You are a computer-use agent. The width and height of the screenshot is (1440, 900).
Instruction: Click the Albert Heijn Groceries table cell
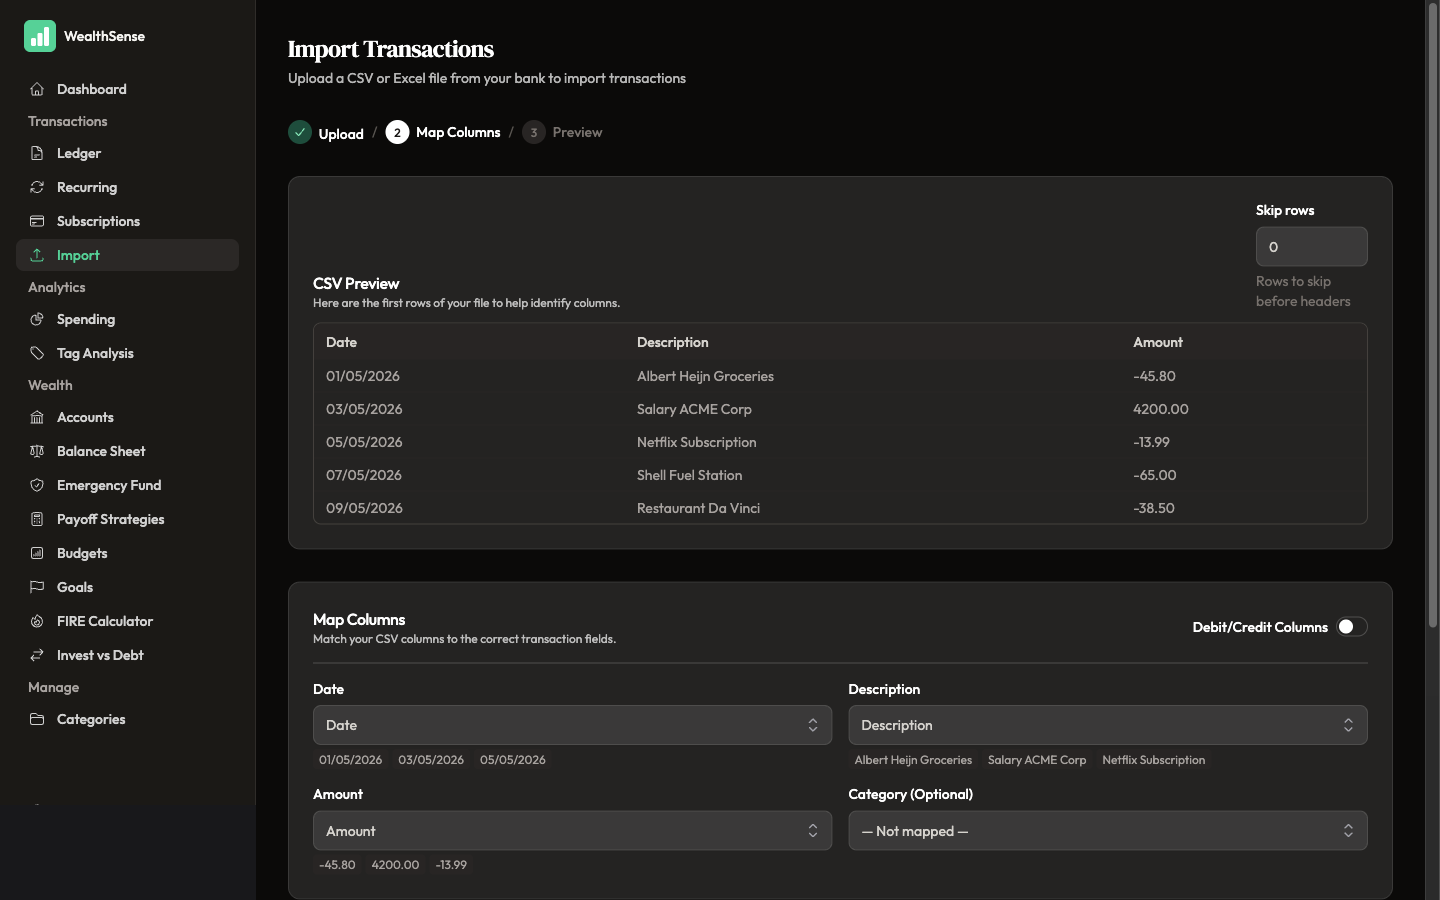click(705, 376)
